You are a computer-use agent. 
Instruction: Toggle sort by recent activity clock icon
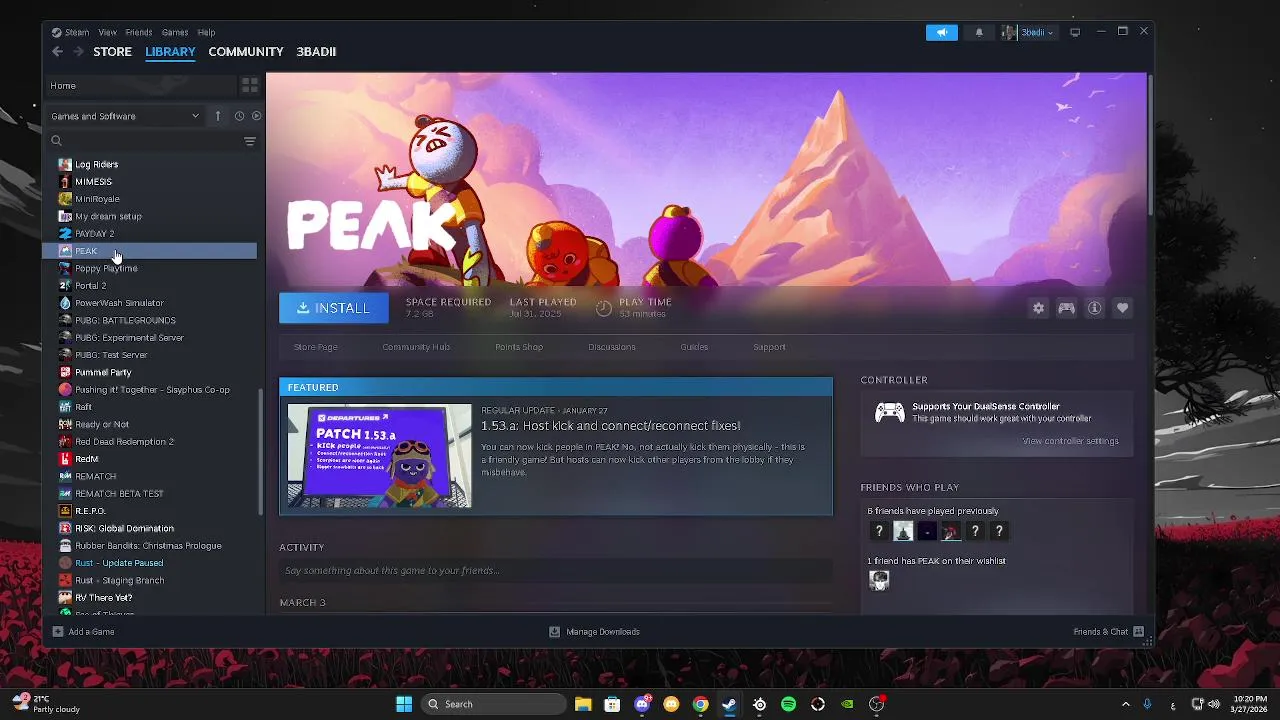239,116
